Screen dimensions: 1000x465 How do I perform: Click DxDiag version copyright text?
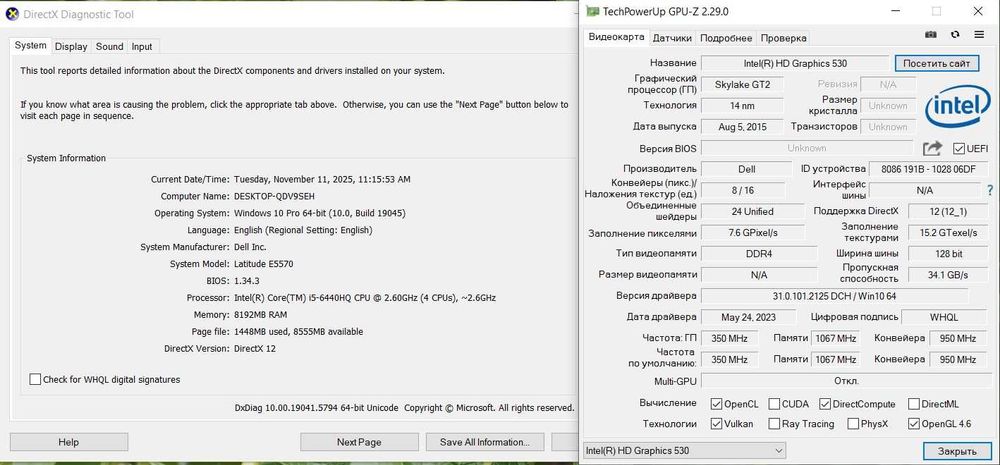404,408
